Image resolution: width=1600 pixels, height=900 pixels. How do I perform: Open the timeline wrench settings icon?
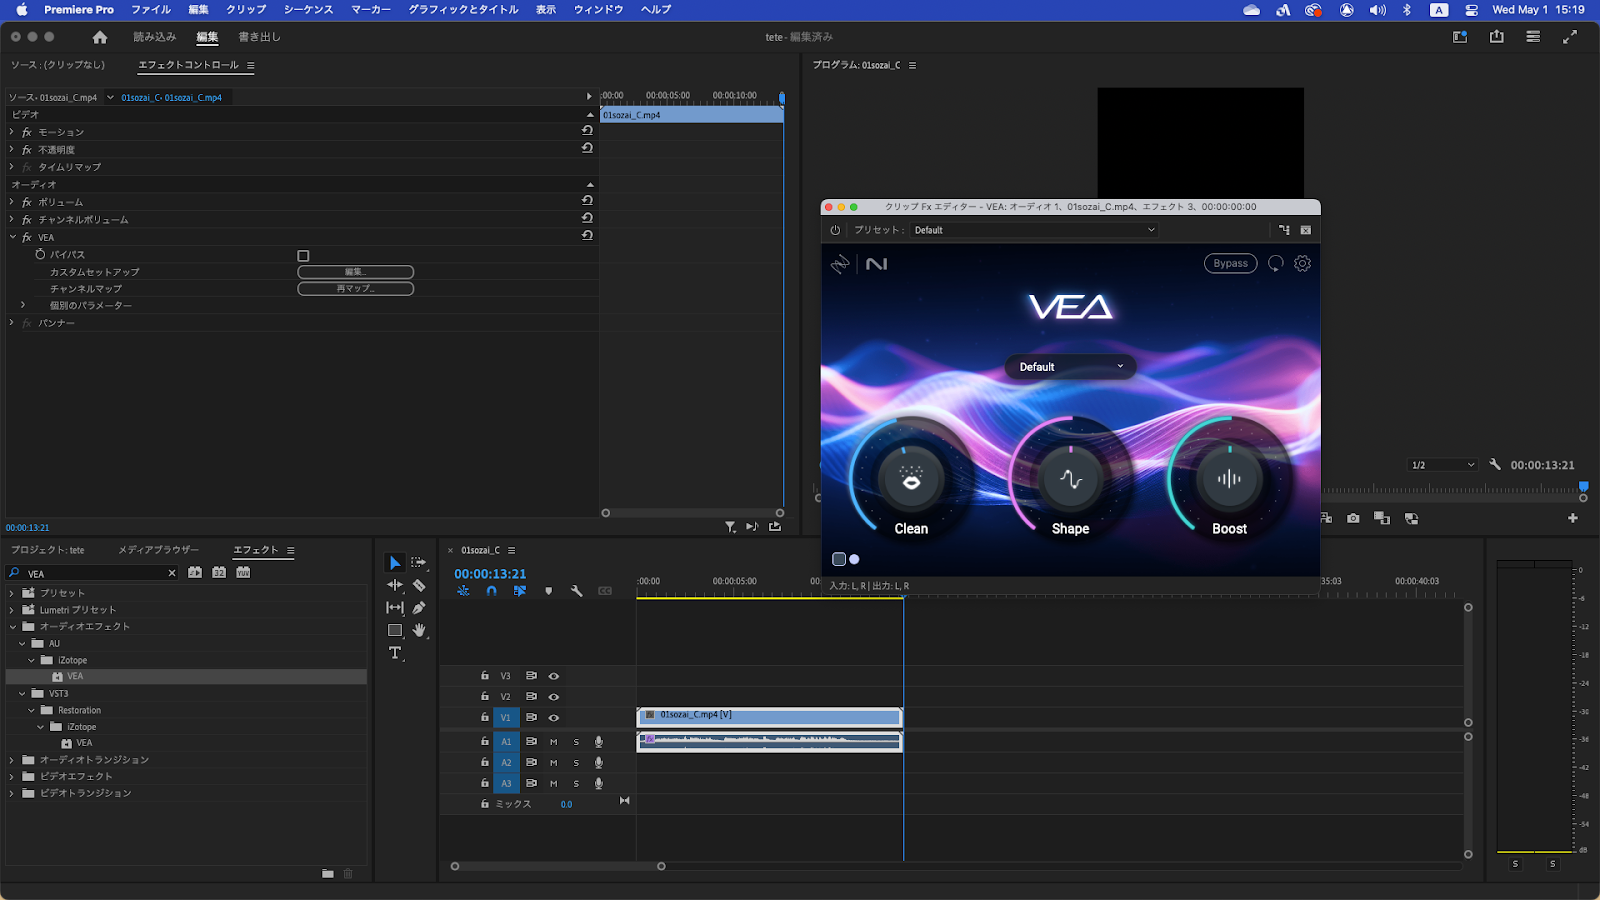pos(577,591)
